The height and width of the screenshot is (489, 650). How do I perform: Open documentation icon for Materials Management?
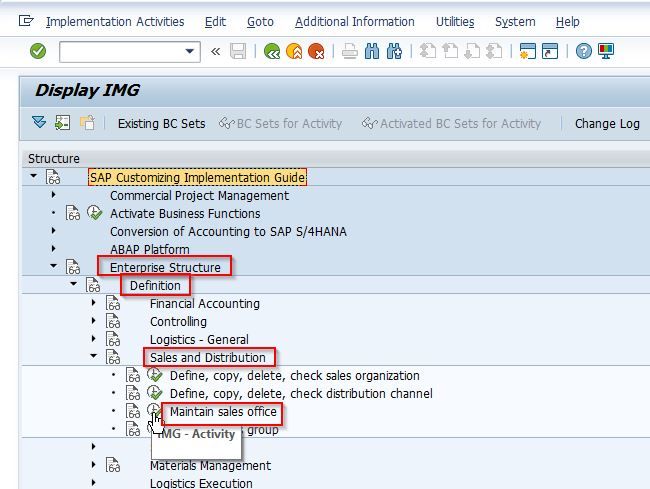tap(113, 465)
